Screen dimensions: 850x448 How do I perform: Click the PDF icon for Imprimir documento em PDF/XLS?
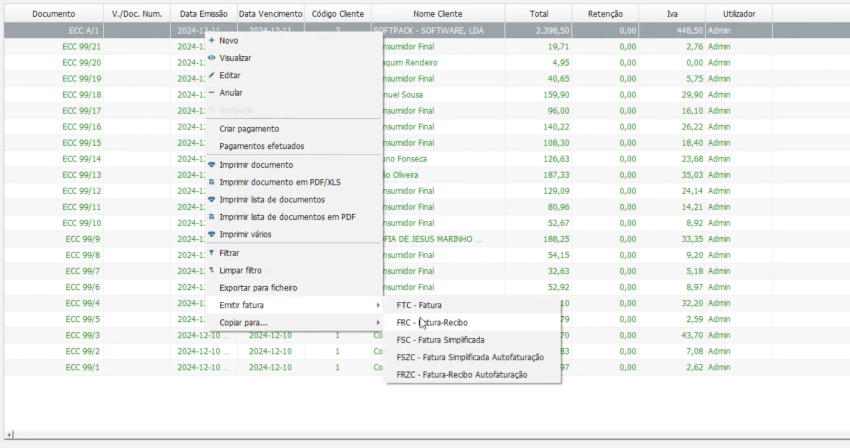[211, 182]
